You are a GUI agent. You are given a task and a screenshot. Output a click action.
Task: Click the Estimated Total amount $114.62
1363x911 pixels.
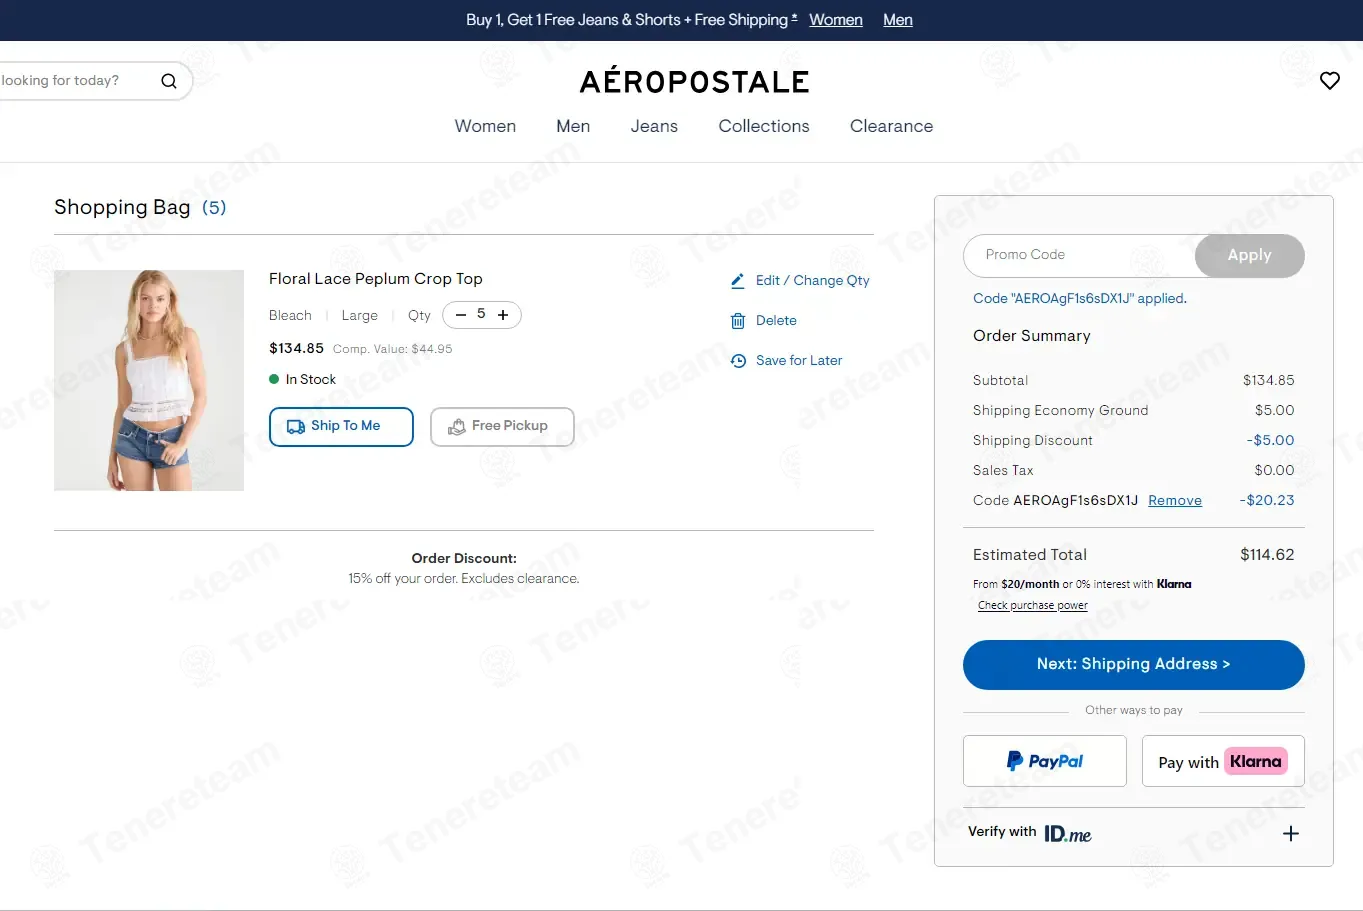[x=1267, y=555]
